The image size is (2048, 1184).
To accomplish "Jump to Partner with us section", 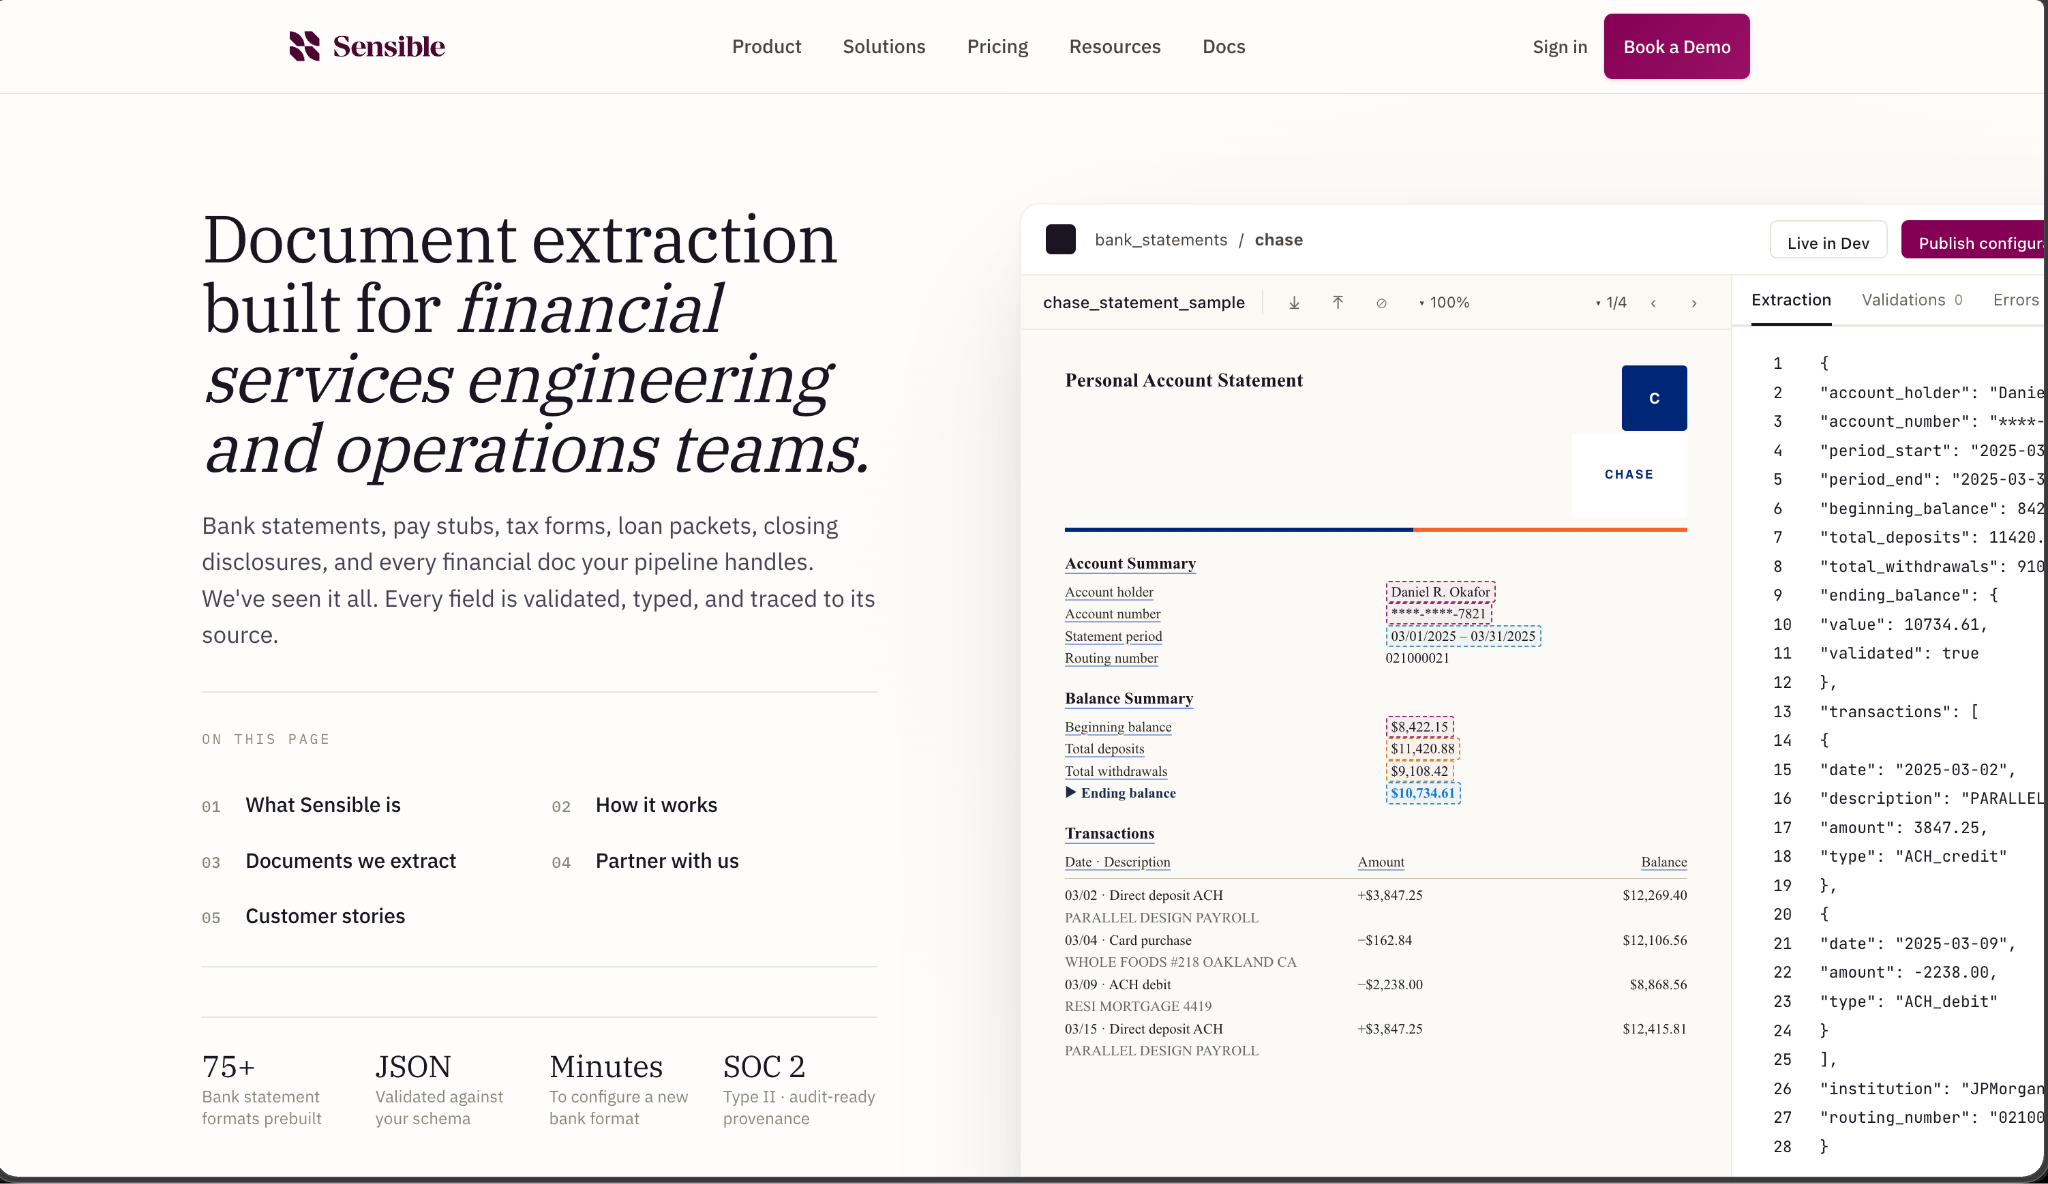I will [667, 861].
